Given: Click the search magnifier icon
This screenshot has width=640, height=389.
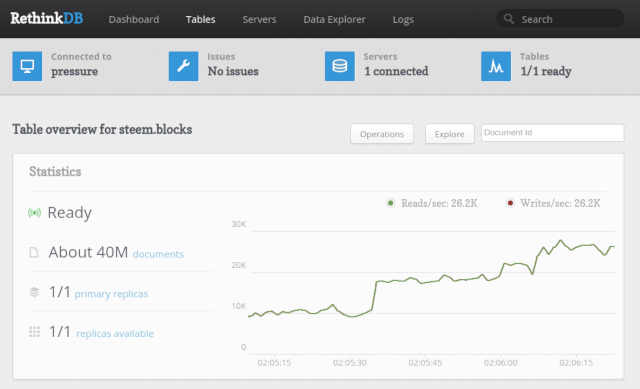Looking at the screenshot, I should pos(509,19).
